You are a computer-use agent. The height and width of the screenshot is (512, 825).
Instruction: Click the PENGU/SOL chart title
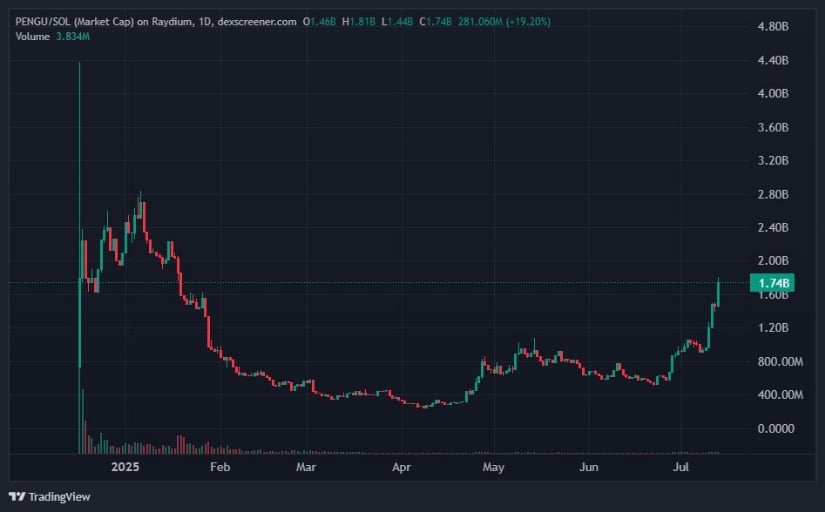point(156,22)
